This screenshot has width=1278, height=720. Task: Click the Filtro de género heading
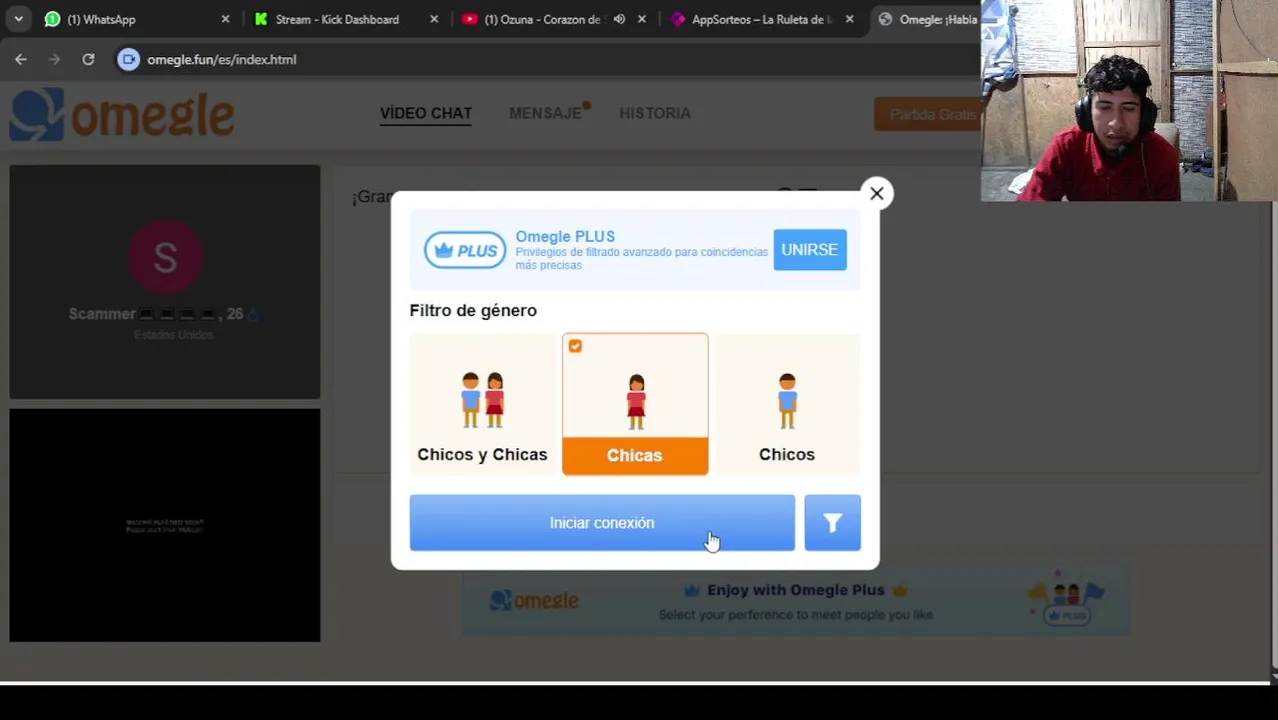pos(473,311)
